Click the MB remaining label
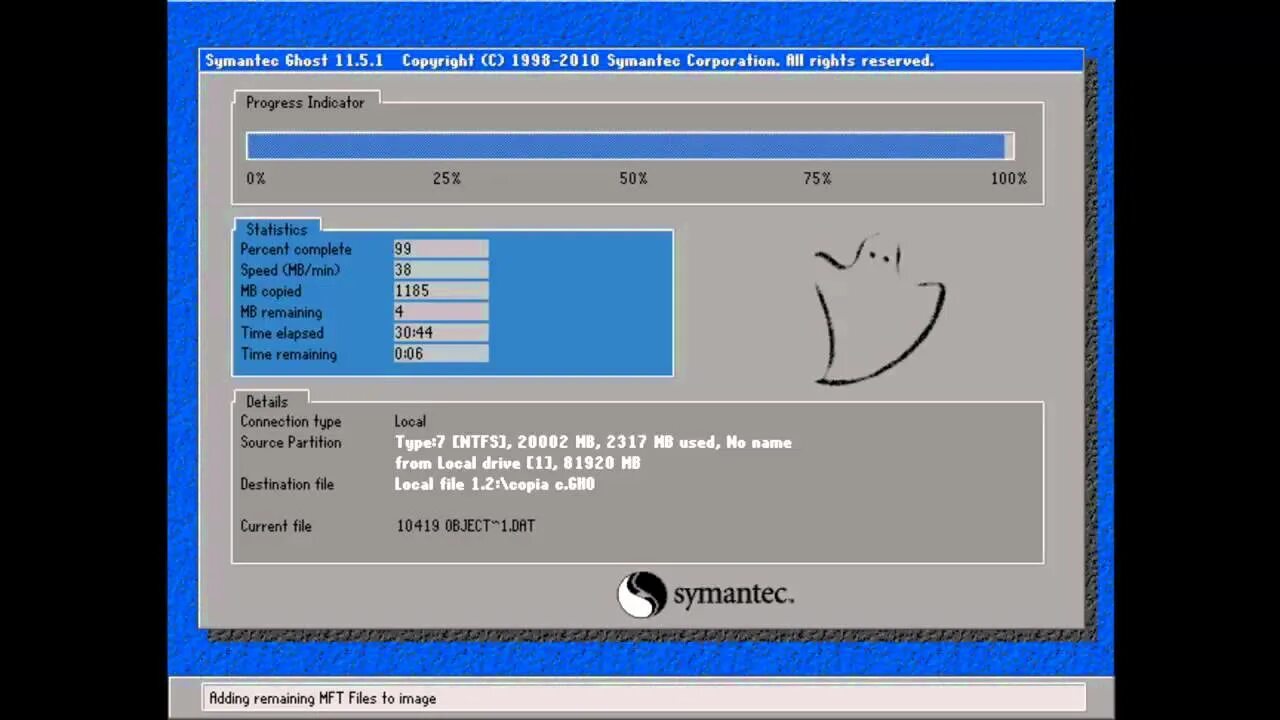This screenshot has width=1280, height=720. click(282, 312)
